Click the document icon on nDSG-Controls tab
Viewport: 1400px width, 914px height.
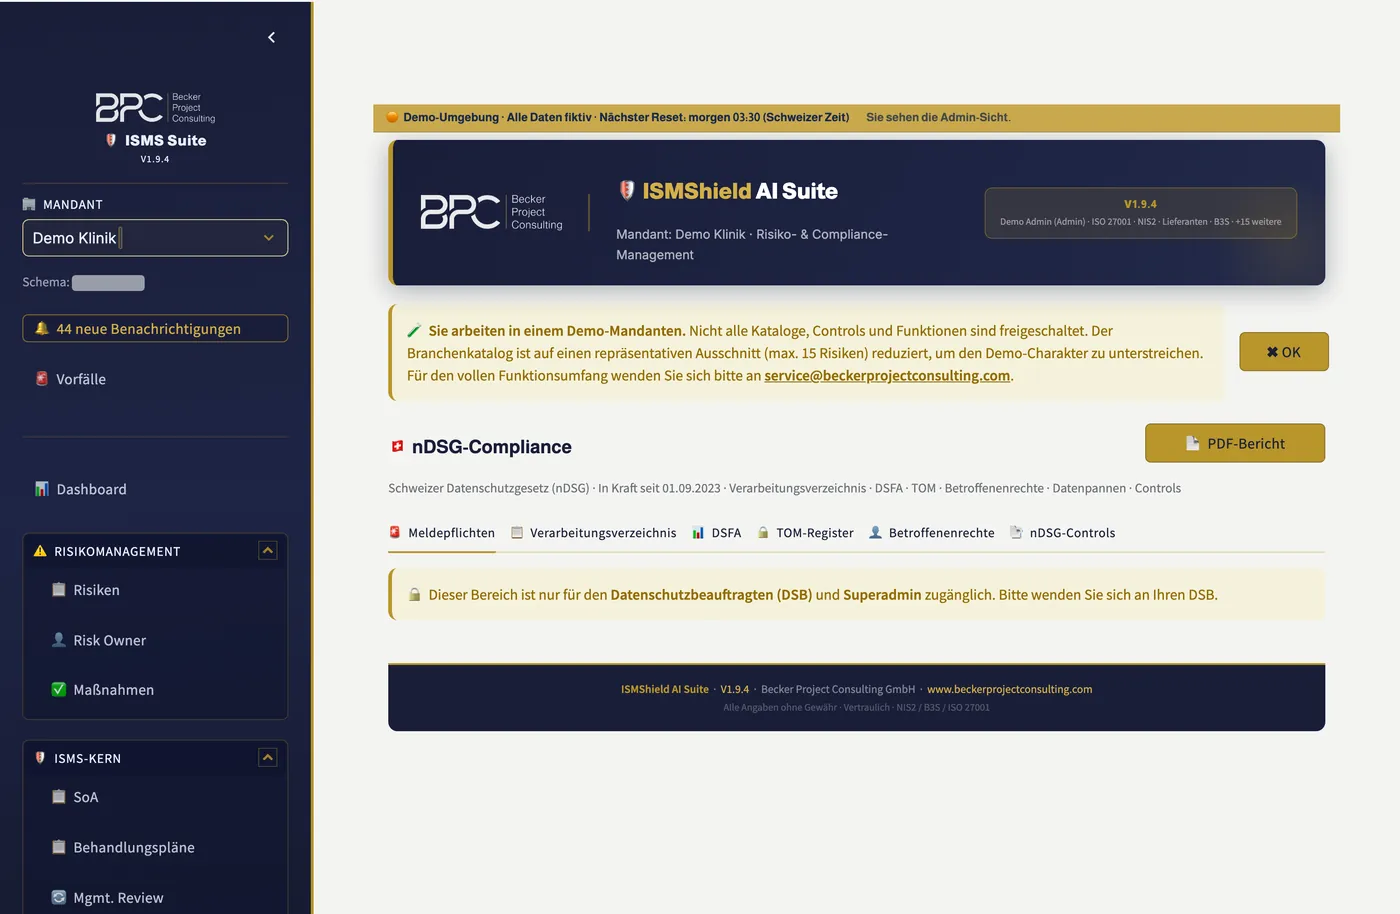[1016, 532]
